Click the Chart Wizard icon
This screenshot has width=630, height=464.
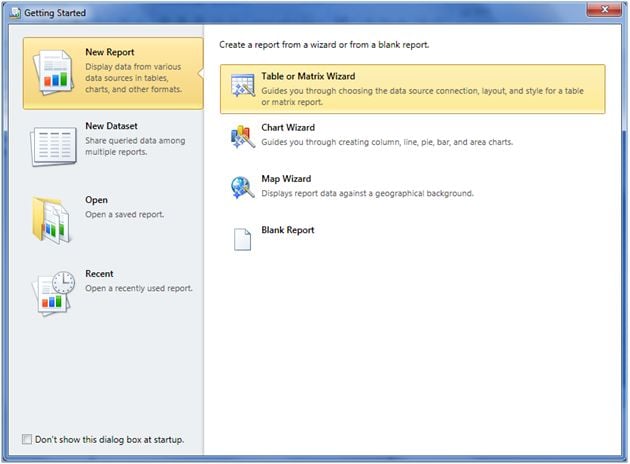pos(243,136)
